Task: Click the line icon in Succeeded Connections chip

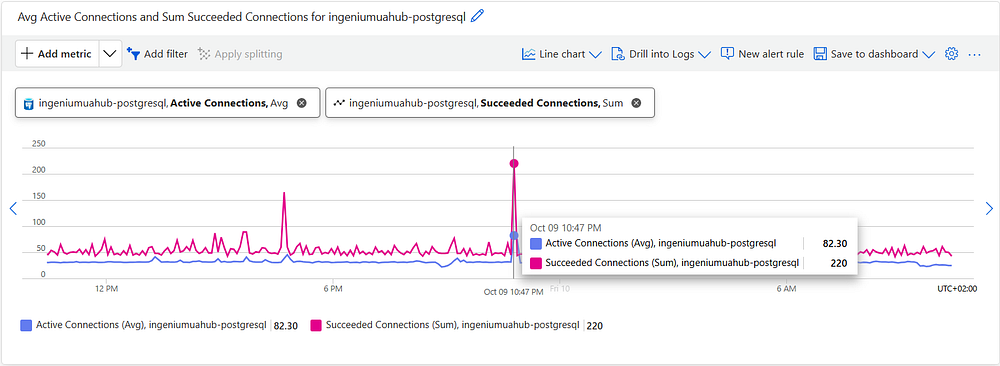Action: tap(339, 103)
